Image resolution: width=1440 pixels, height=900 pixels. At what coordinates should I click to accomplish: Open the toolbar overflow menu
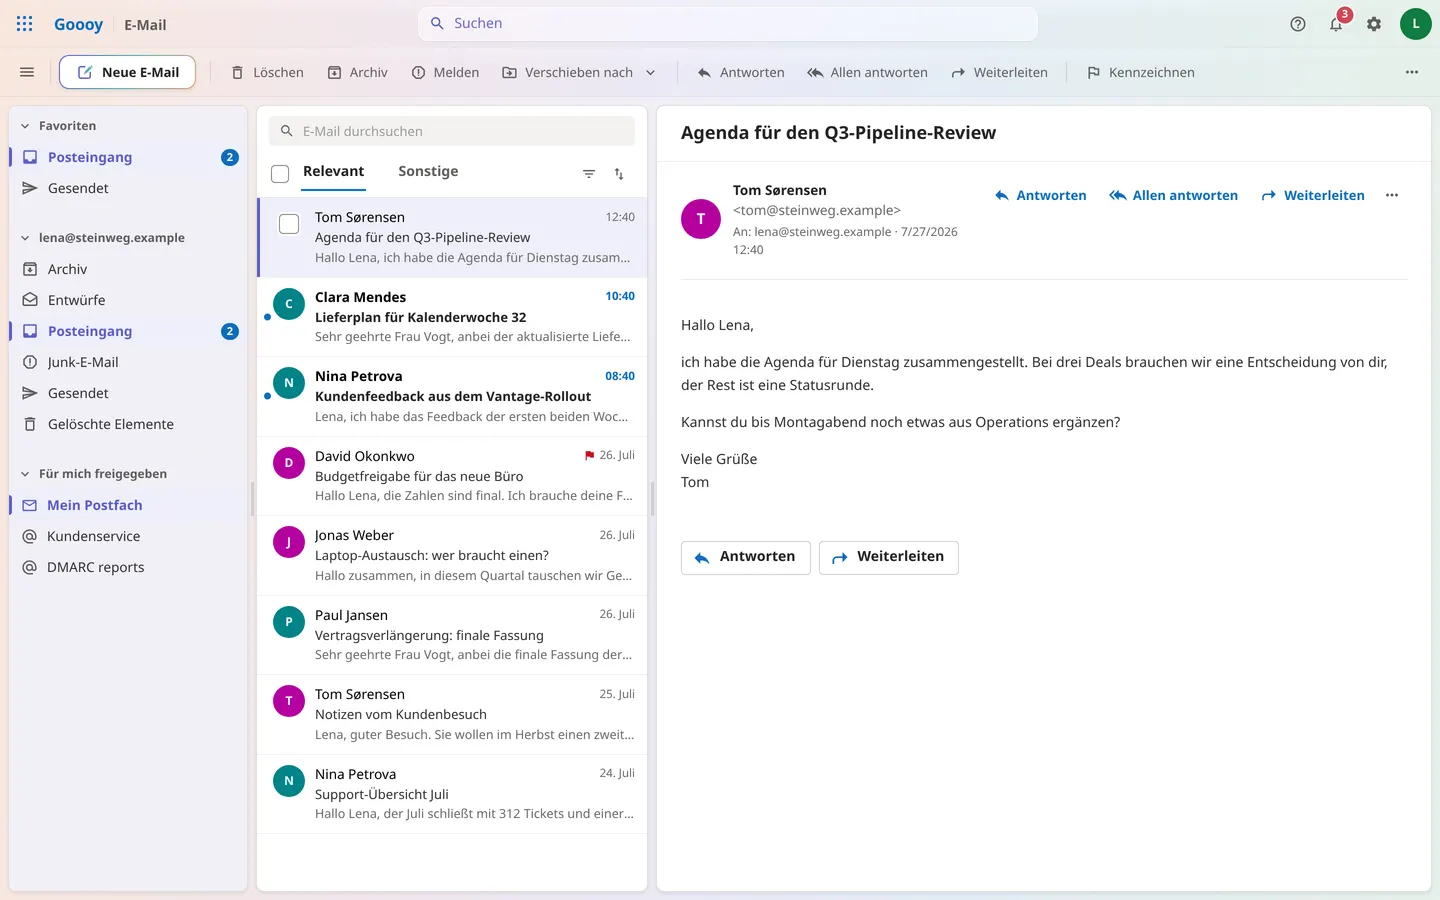pos(1412,72)
